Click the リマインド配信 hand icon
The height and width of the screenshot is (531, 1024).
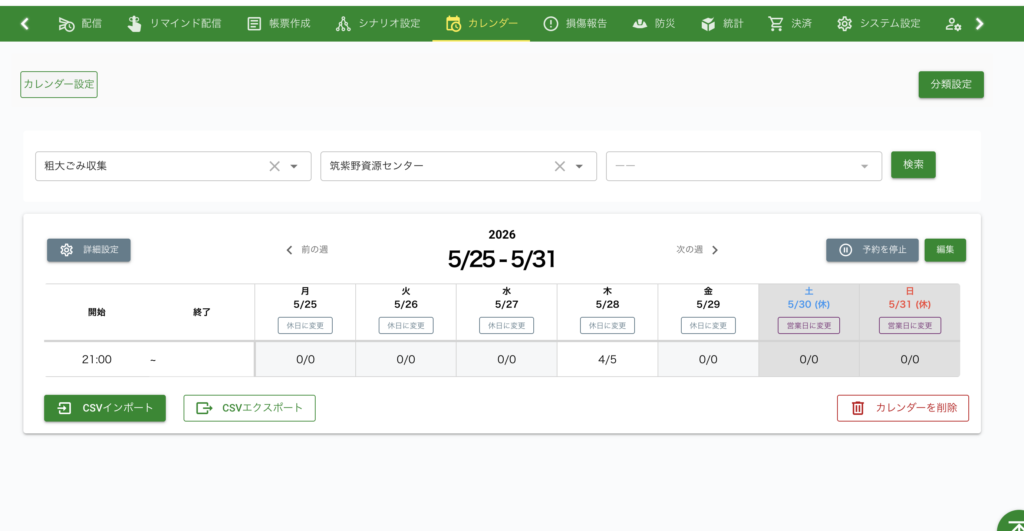point(134,24)
